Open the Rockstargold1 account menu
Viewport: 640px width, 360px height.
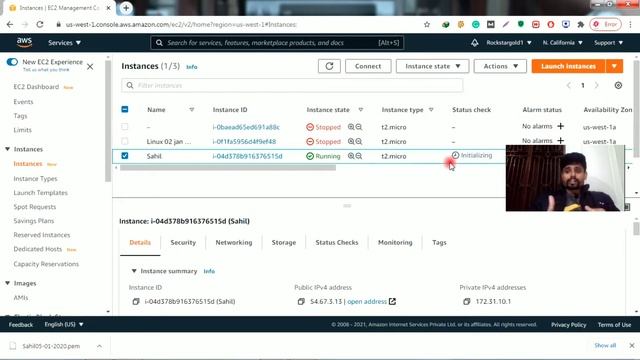pos(509,43)
